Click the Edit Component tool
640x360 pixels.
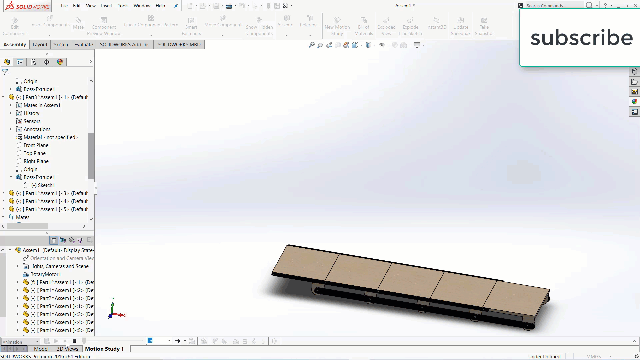pos(14,27)
